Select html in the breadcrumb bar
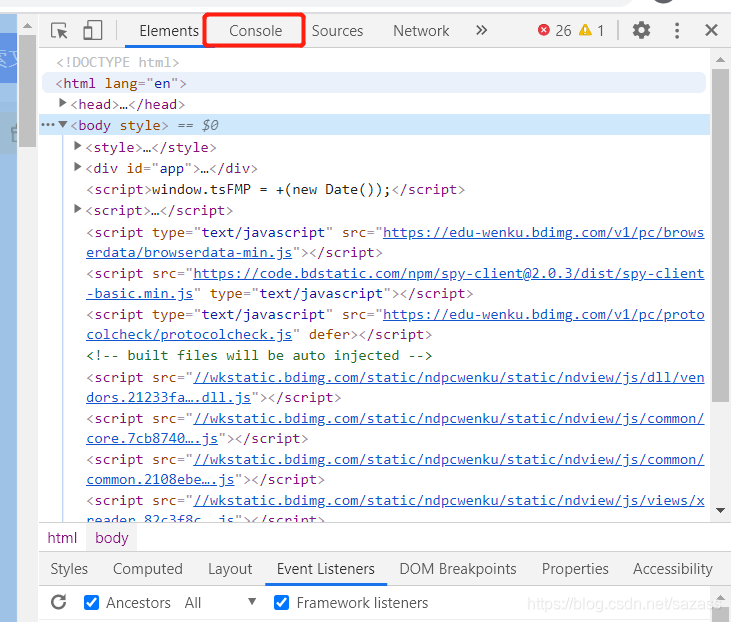 click(x=62, y=538)
